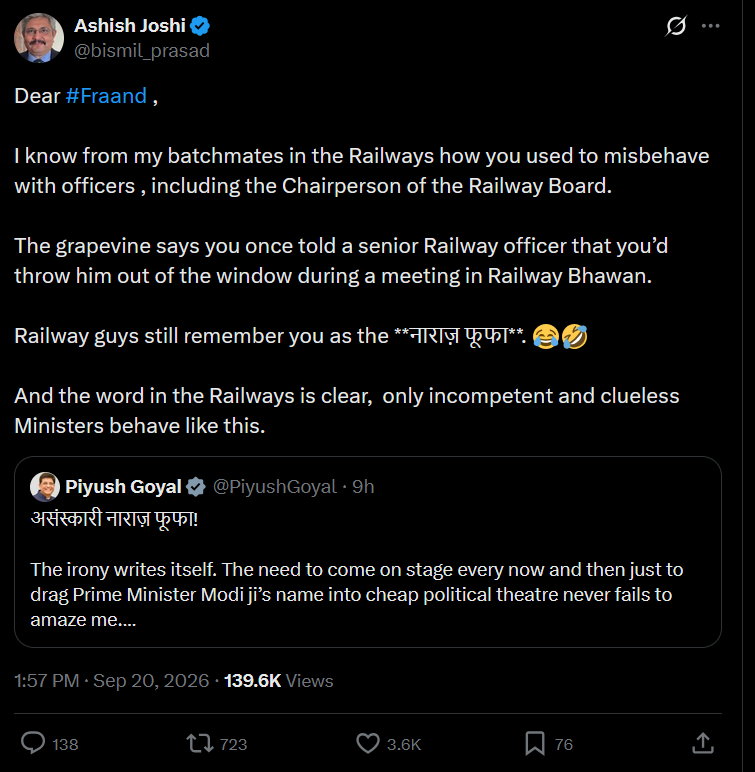Click the Grok slashed-circle icon
755x772 pixels.
676,26
